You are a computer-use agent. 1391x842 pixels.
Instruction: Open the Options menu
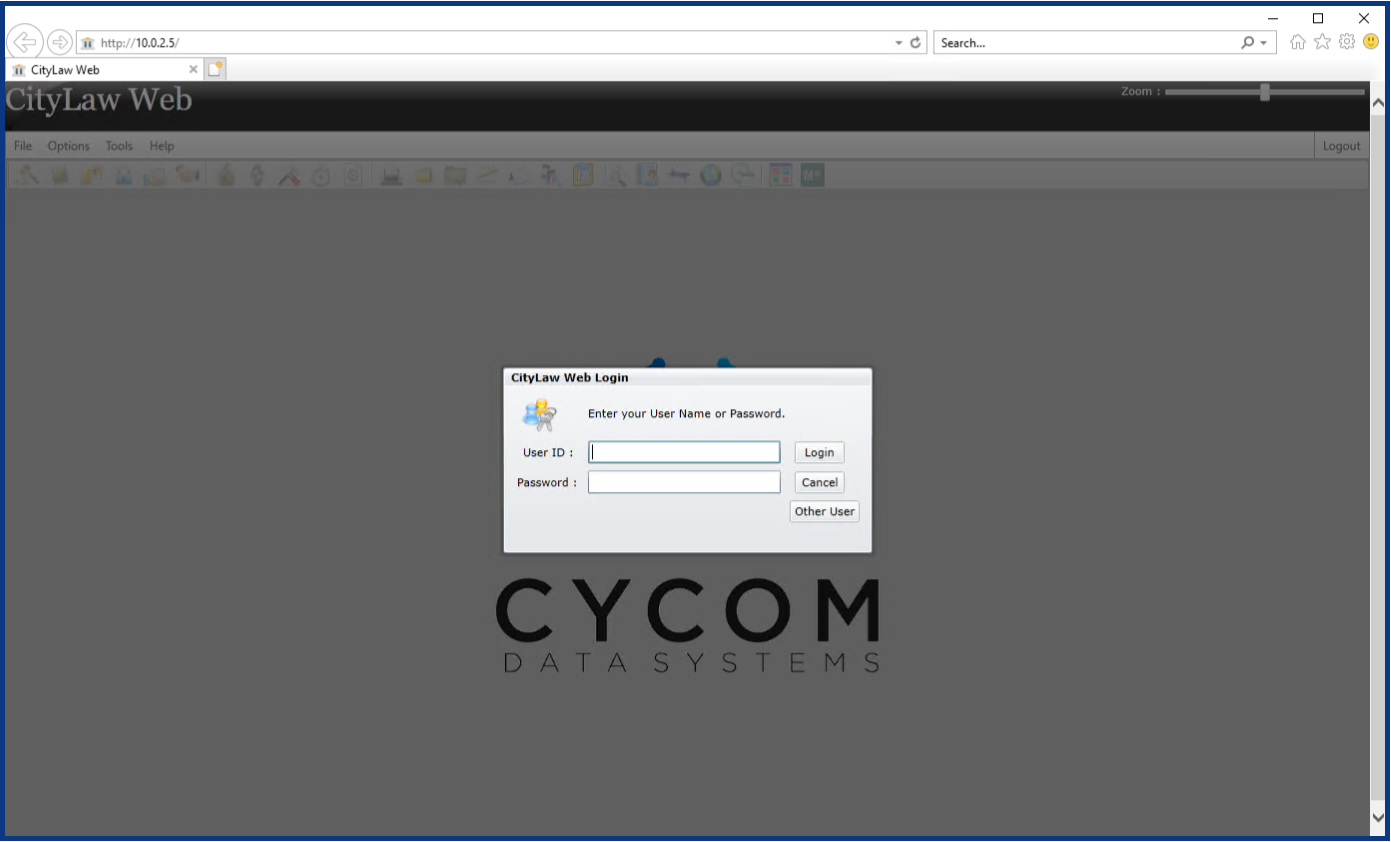[x=68, y=145]
